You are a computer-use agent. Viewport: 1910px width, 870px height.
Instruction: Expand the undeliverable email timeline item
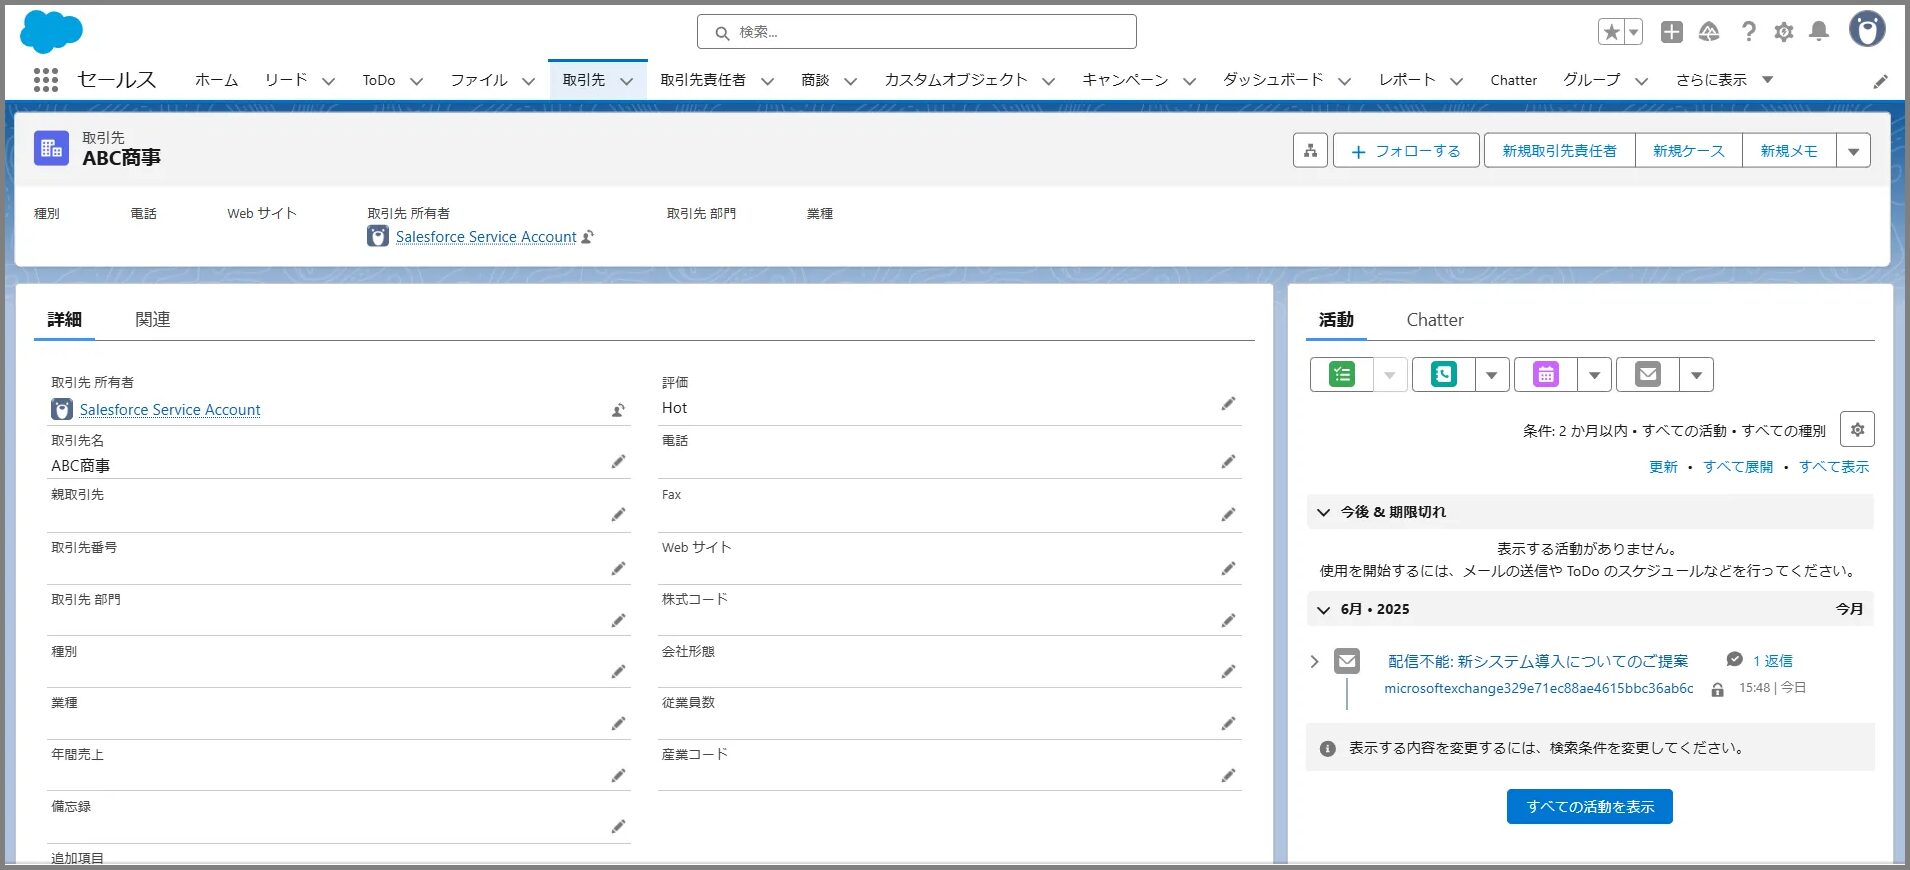1314,661
